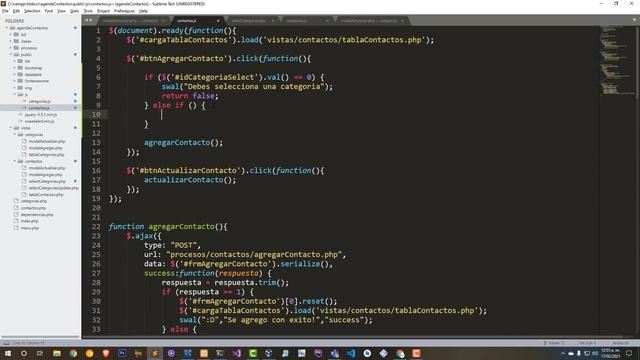Click the horizontal scrollbar below the editor
This screenshot has width=640, height=360.
353,337
